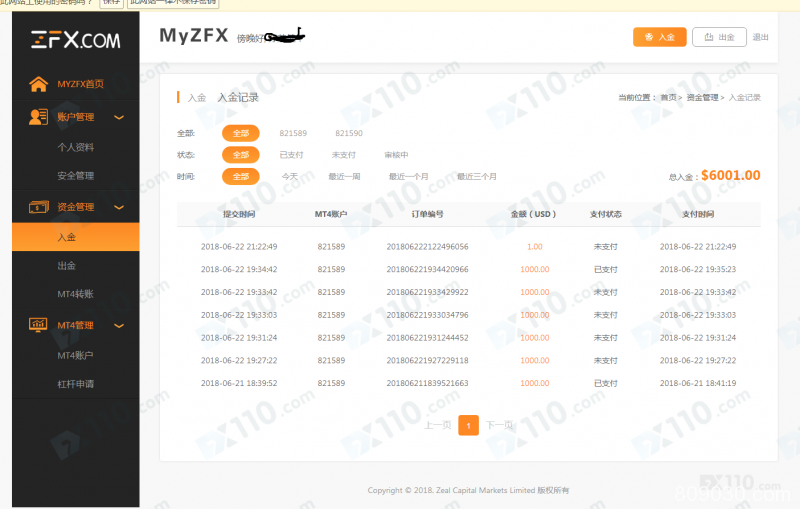Viewport: 800px width, 509px height.
Task: Click the Zeal Capital Markets copyright text
Action: pos(468,490)
